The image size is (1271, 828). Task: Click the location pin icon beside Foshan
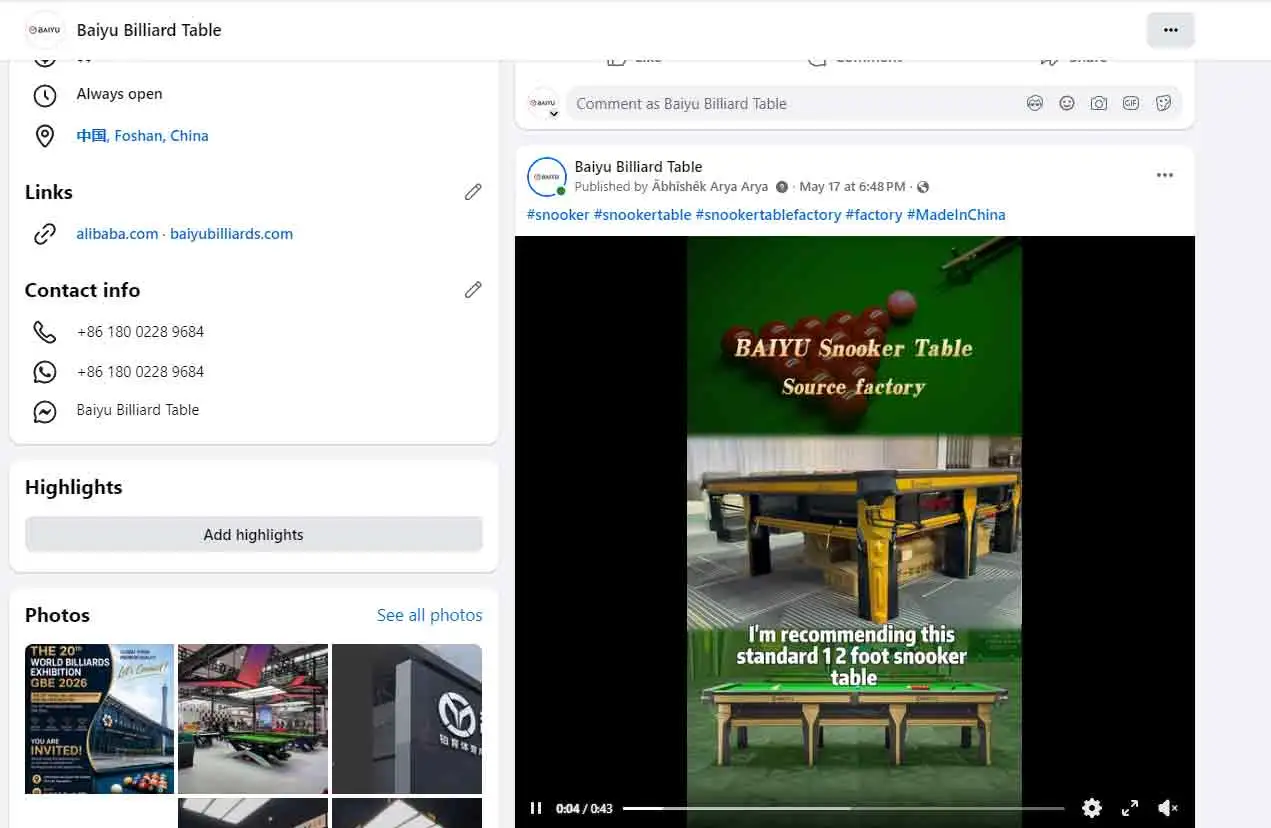point(45,136)
